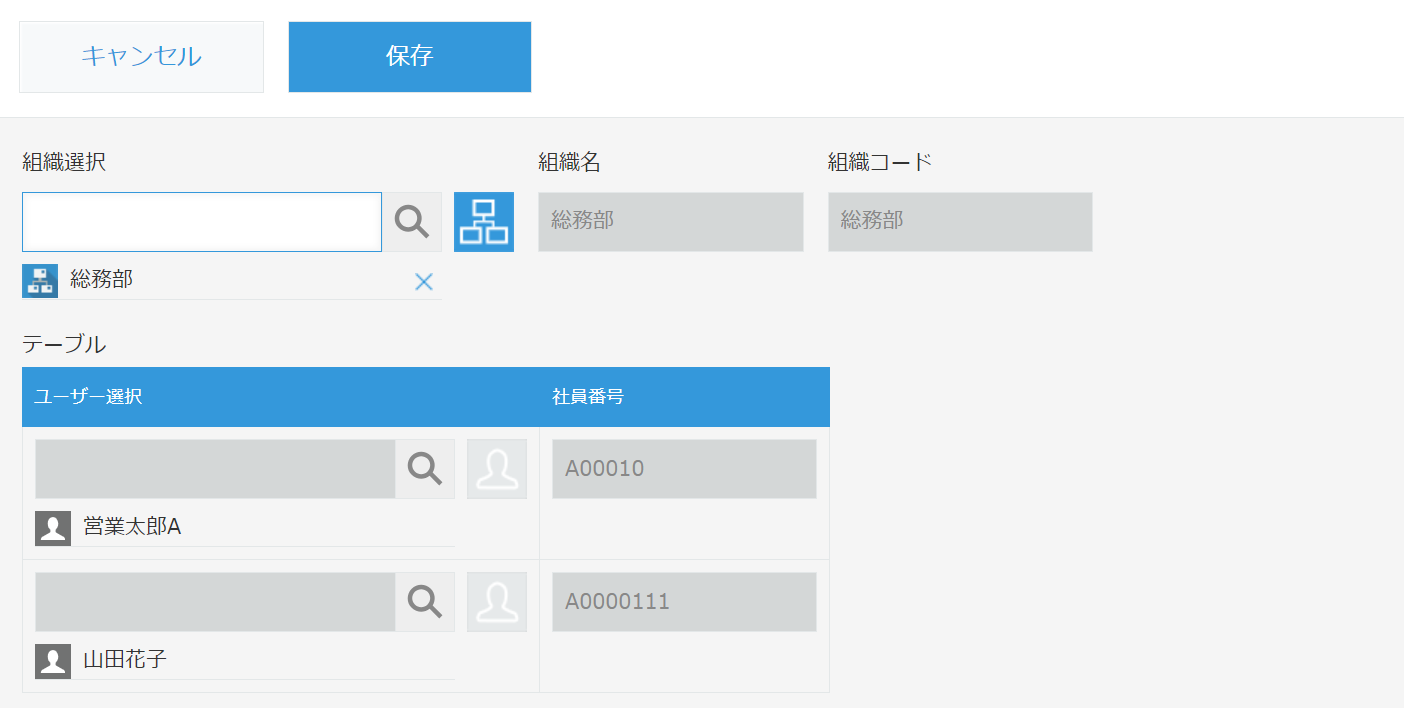Click the ユーザー選択 column header

(x=281, y=397)
